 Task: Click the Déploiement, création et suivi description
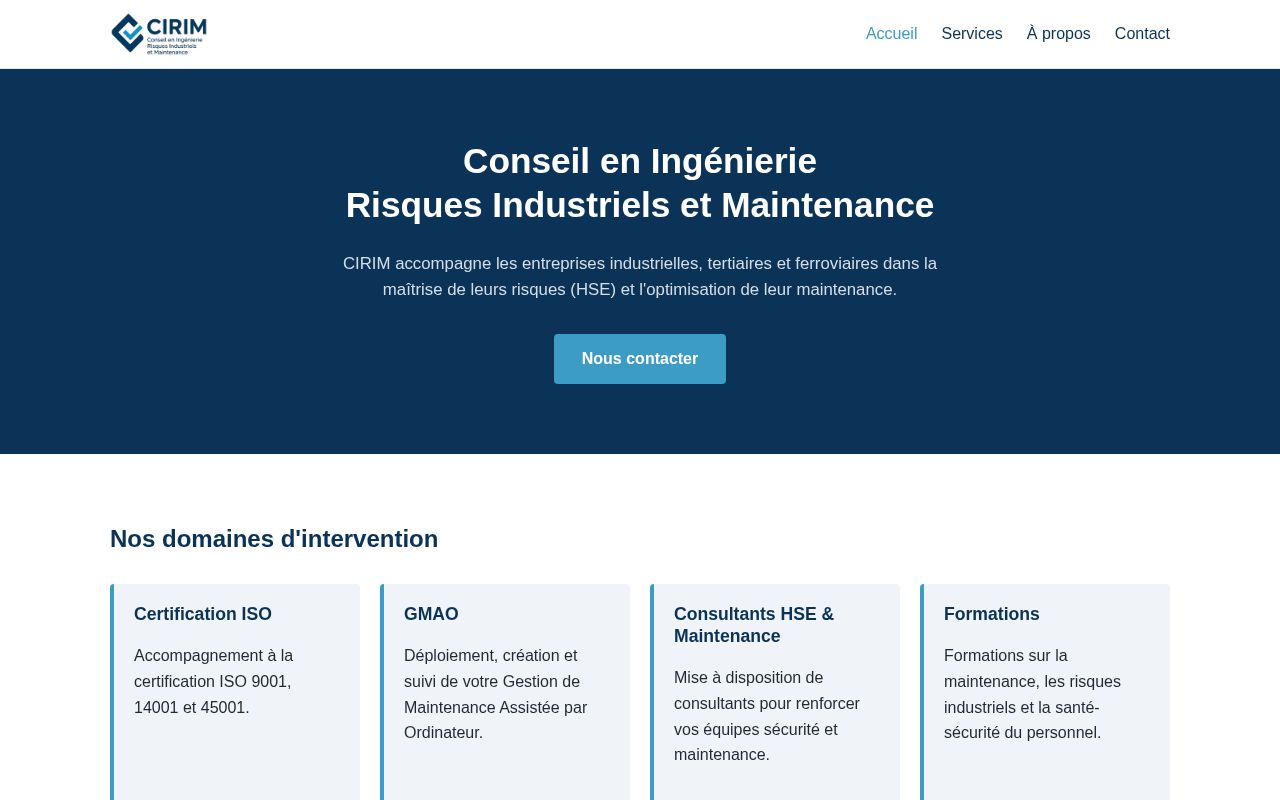point(495,694)
